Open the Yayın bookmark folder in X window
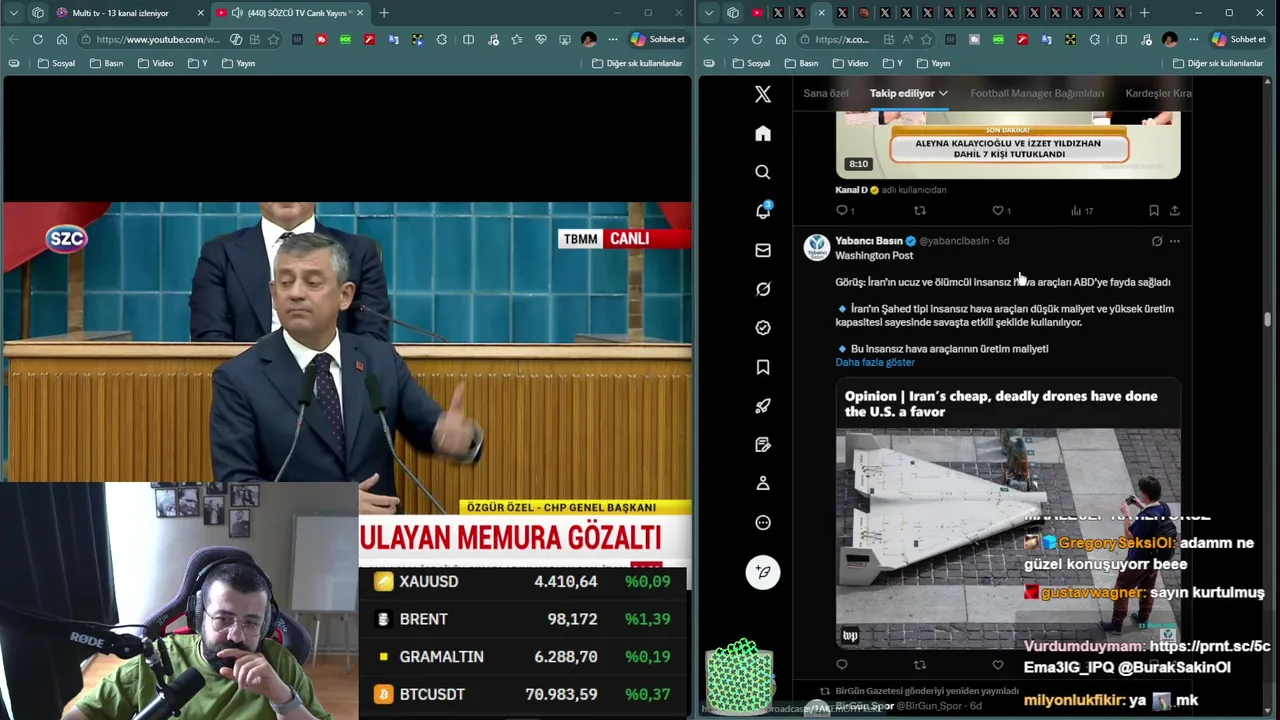The height and width of the screenshot is (720, 1280). [932, 63]
